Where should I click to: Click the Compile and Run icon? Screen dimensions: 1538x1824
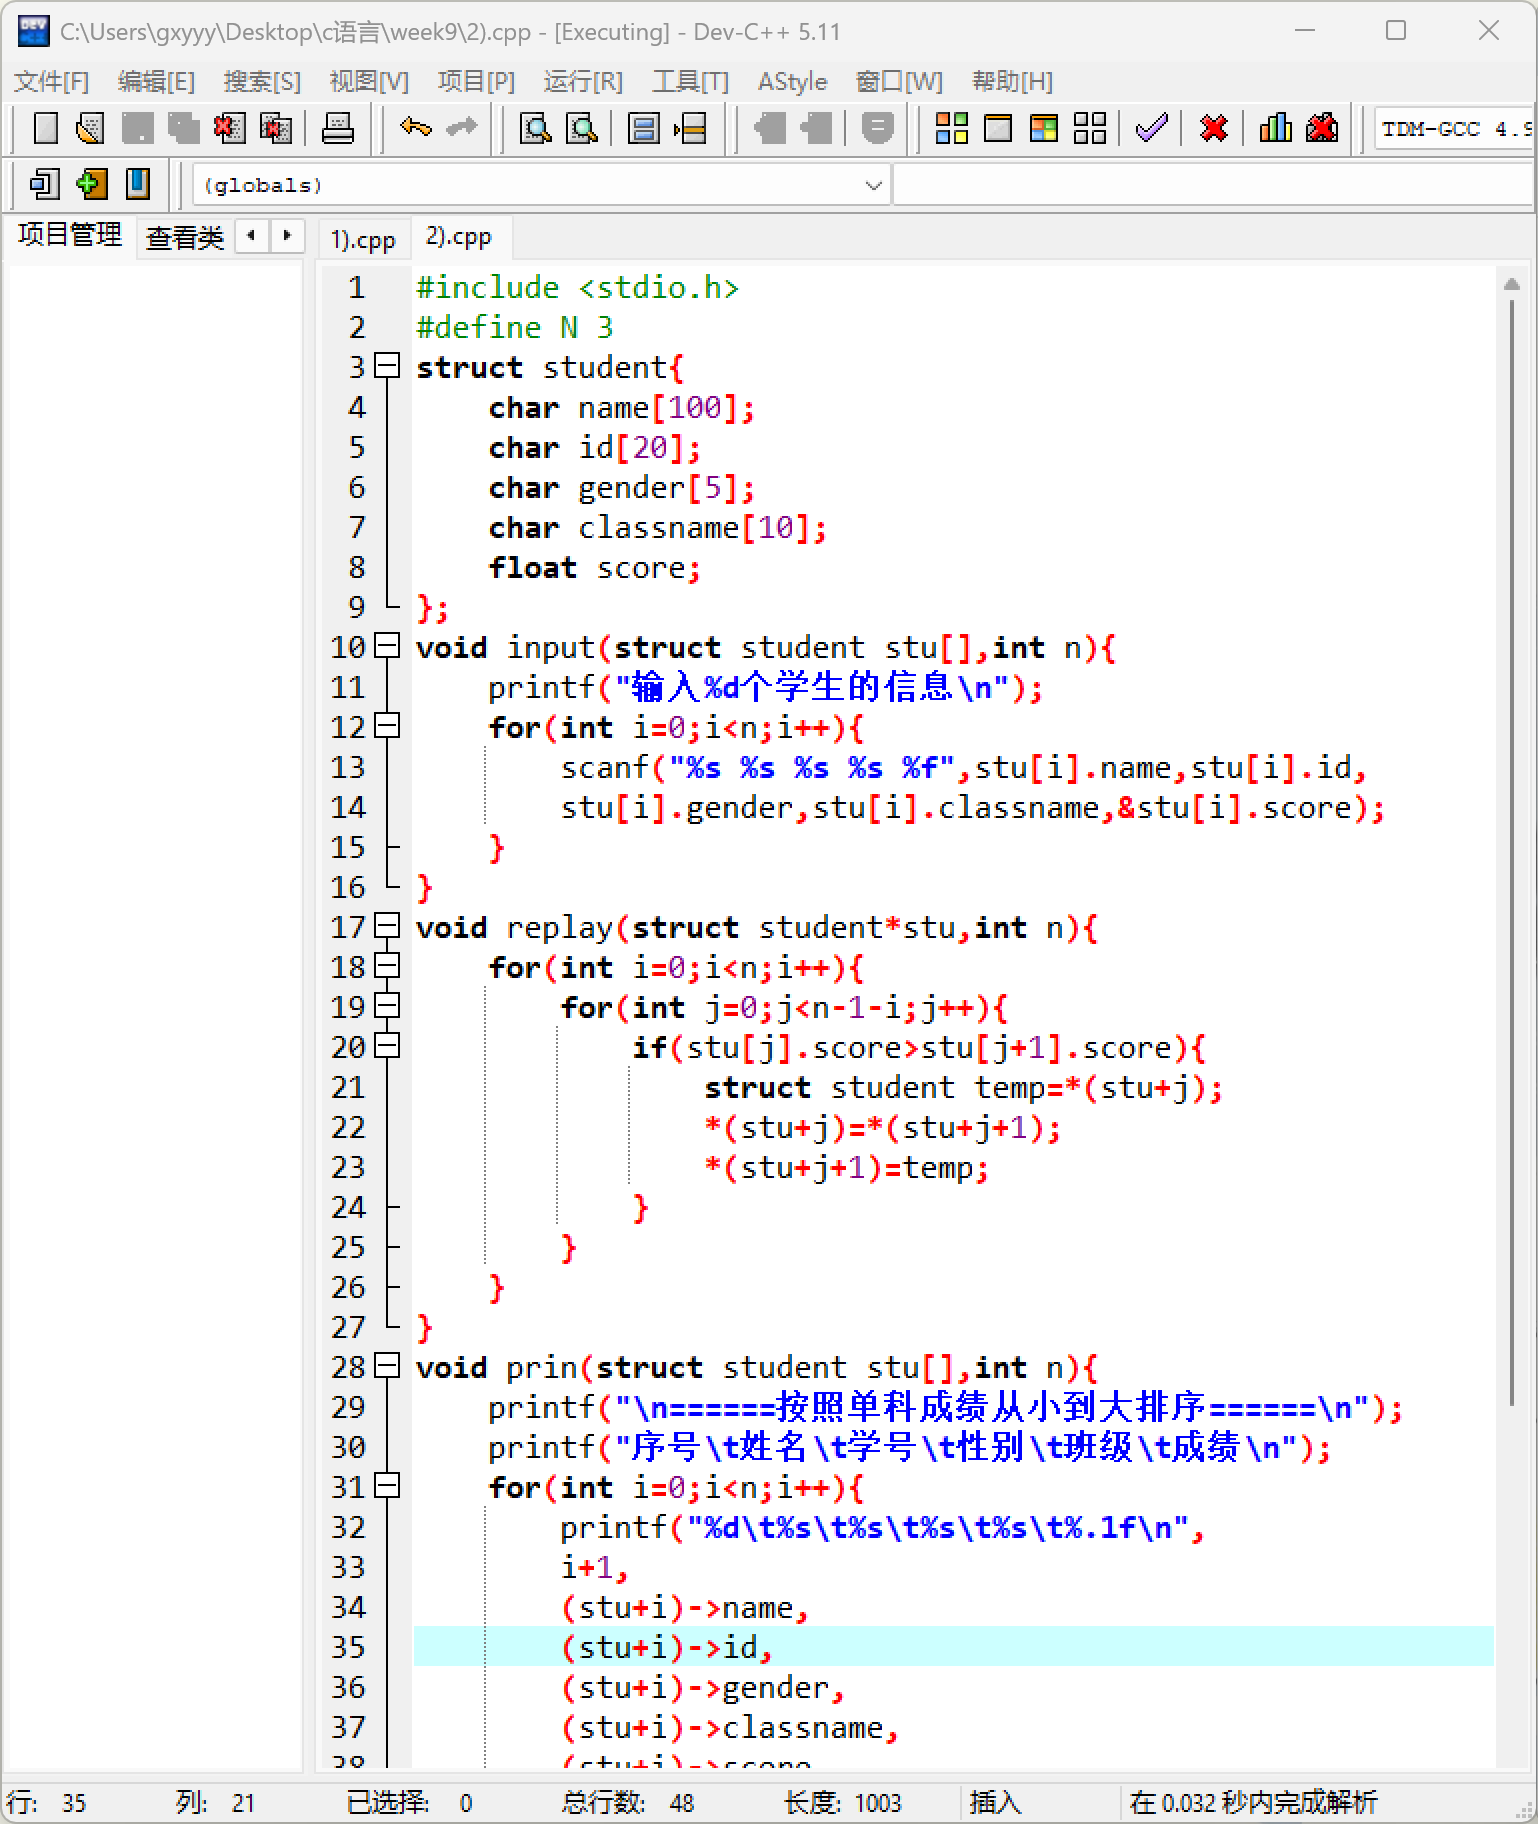[x=1043, y=128]
